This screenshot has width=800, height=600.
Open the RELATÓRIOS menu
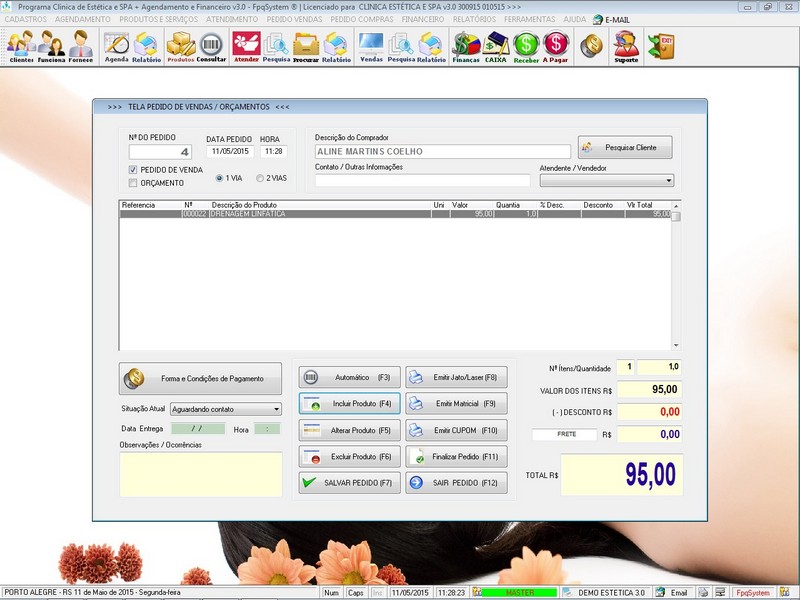[x=474, y=19]
